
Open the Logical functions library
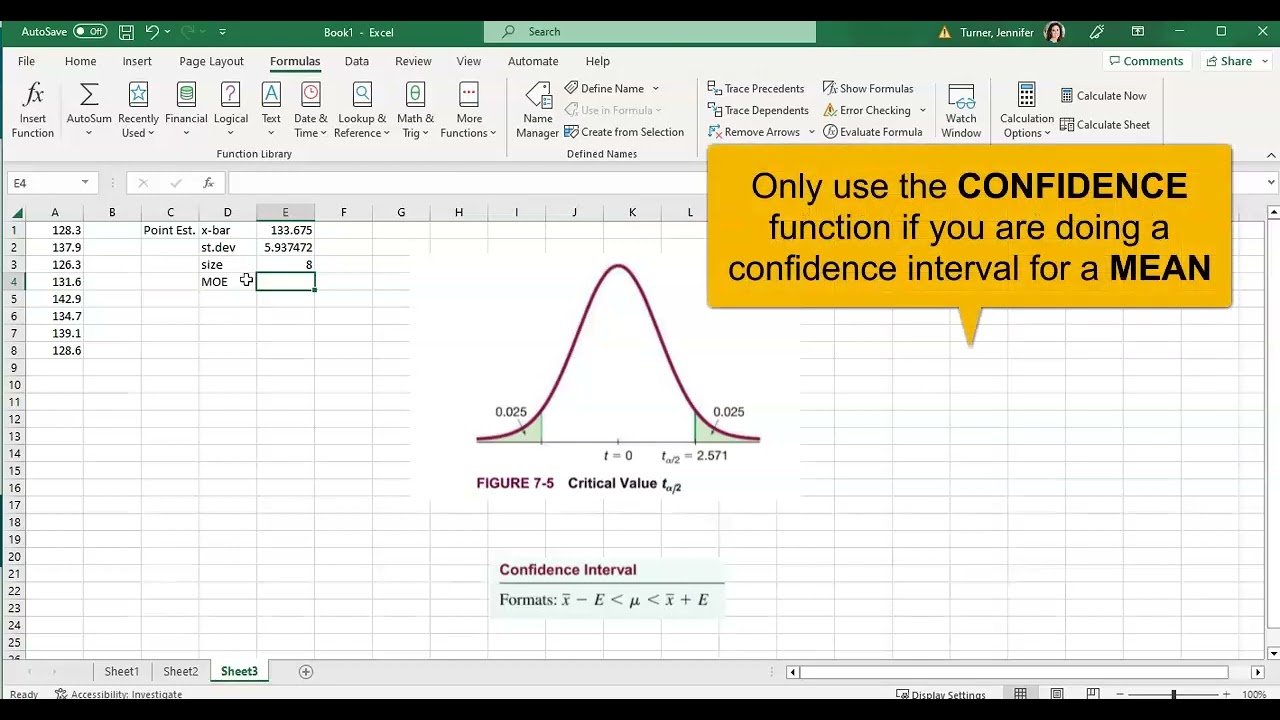pos(230,111)
